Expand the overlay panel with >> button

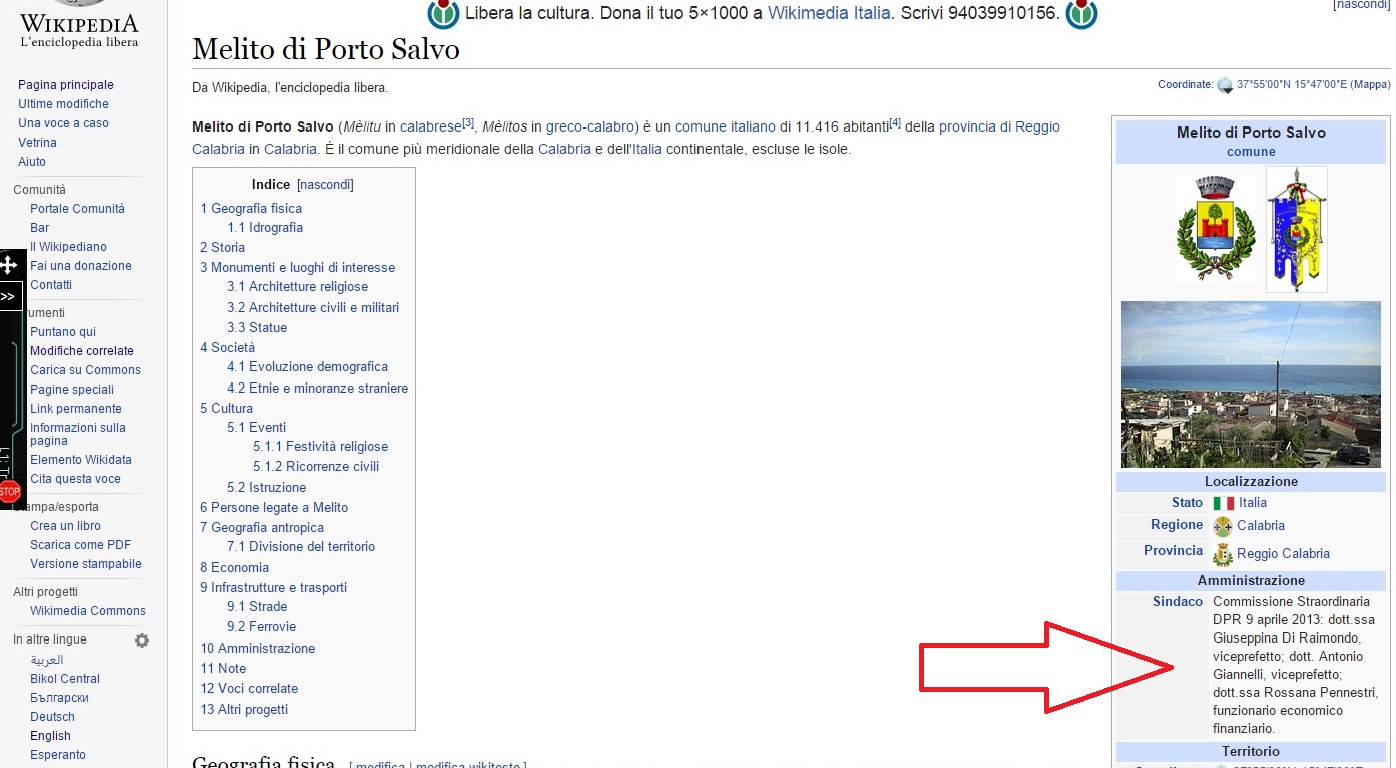pyautogui.click(x=8, y=297)
